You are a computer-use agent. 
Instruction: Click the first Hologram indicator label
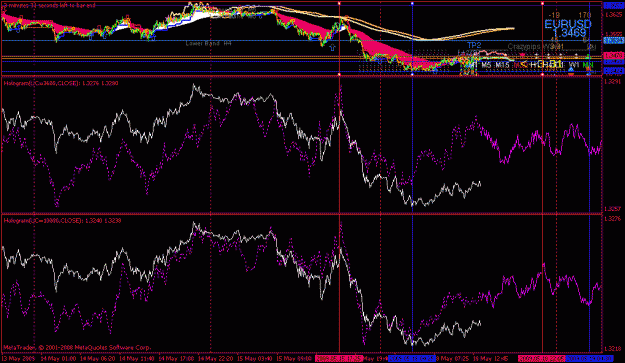61,83
